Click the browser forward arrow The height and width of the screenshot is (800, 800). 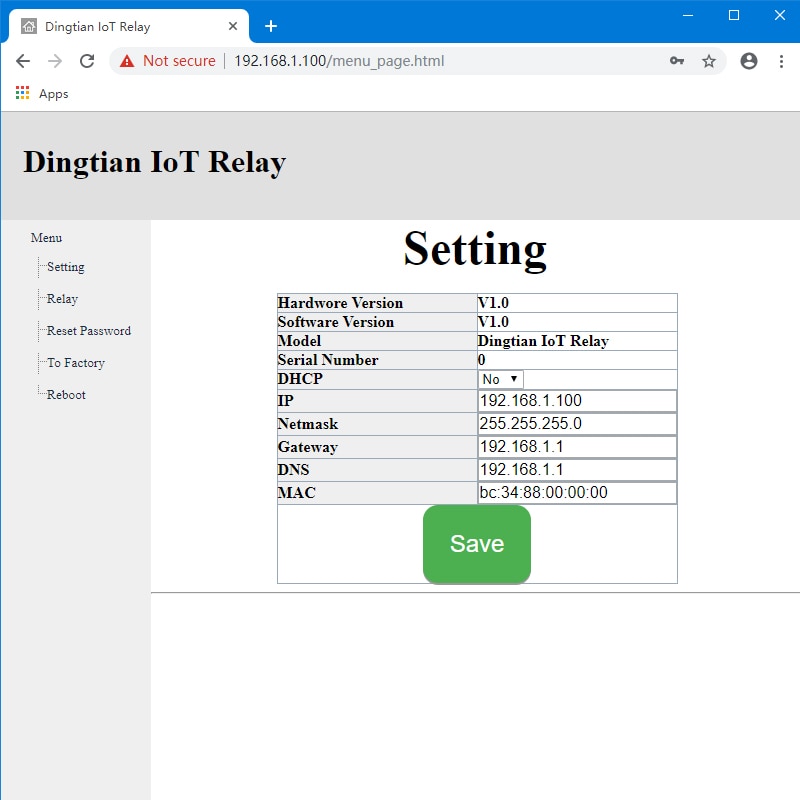(55, 61)
